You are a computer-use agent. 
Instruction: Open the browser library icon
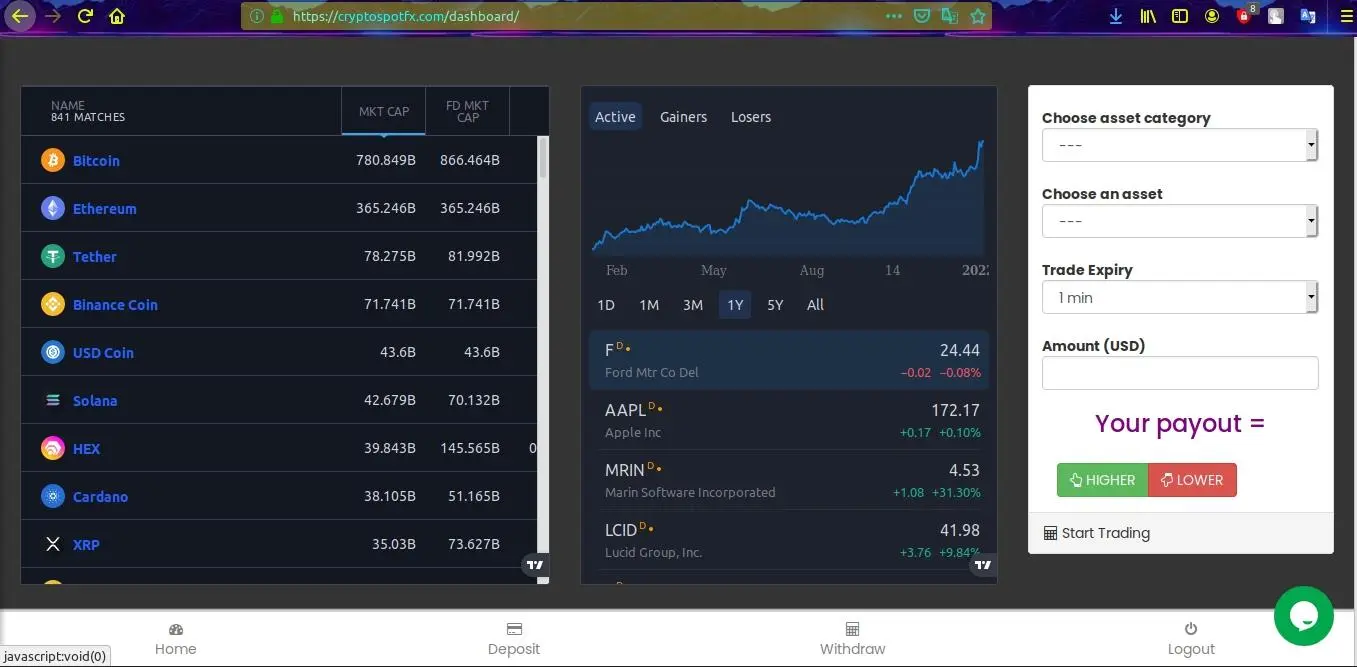point(1148,16)
